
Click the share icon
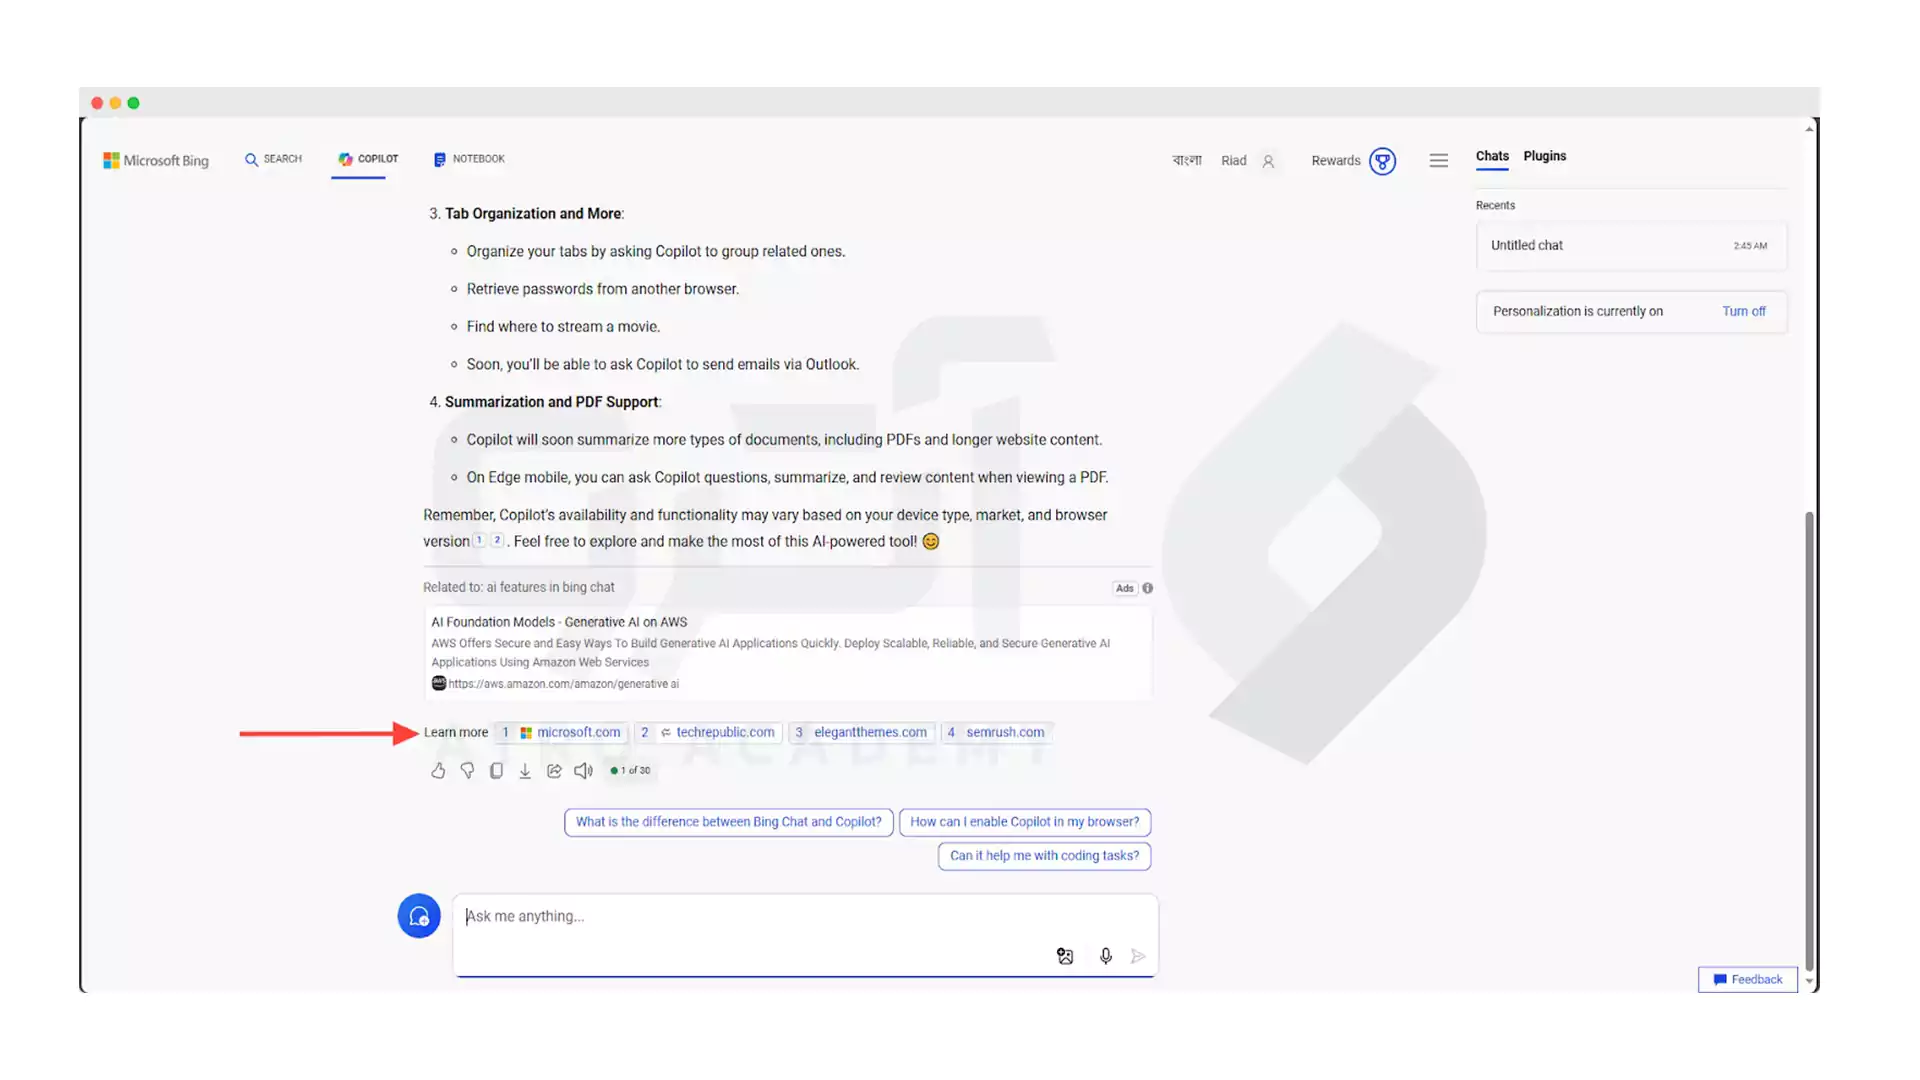tap(554, 770)
